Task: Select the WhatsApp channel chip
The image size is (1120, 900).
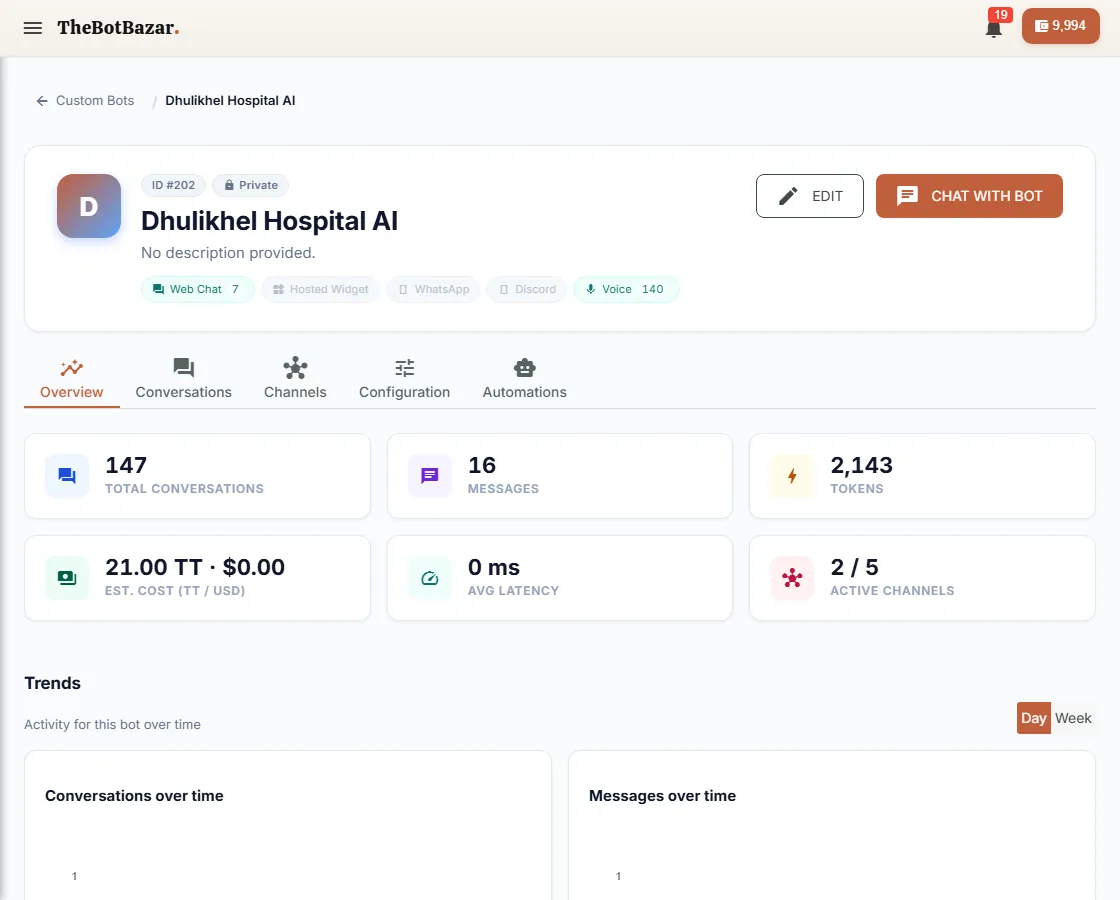Action: click(x=434, y=289)
